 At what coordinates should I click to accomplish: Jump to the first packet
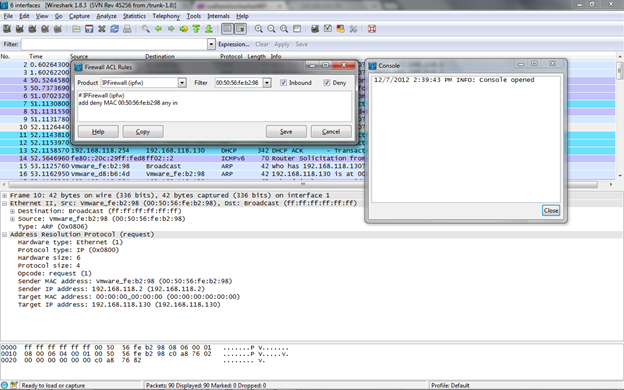[x=196, y=29]
